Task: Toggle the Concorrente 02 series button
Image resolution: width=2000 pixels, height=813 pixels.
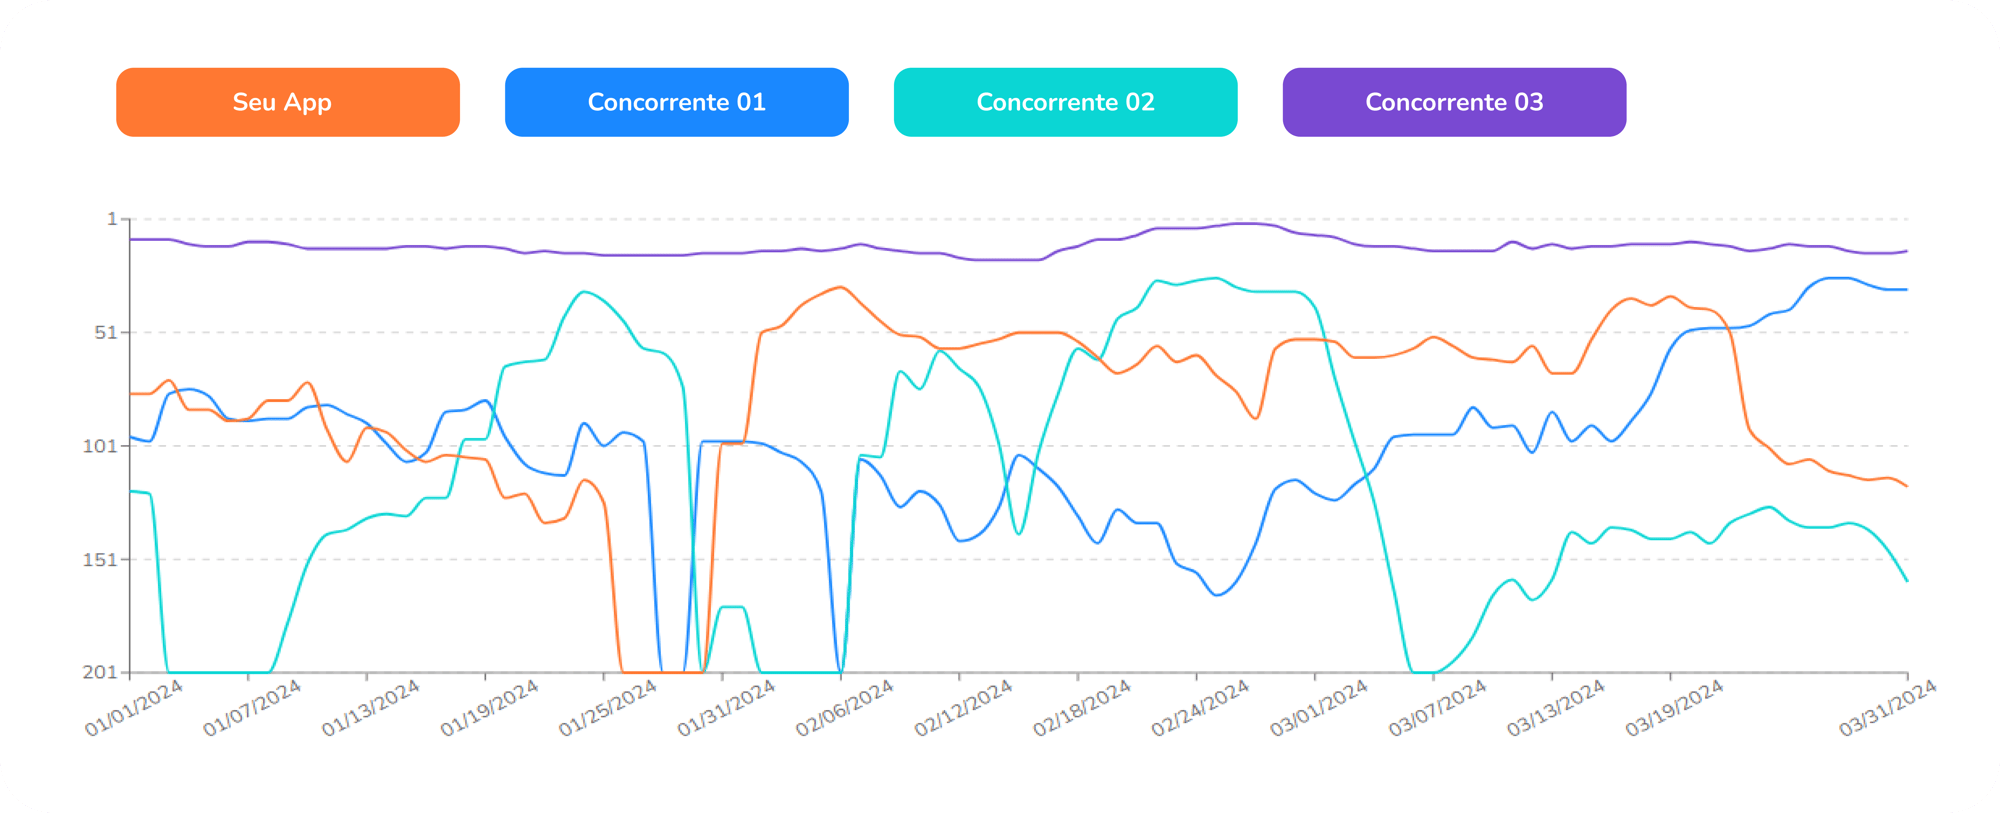Action: point(1066,102)
